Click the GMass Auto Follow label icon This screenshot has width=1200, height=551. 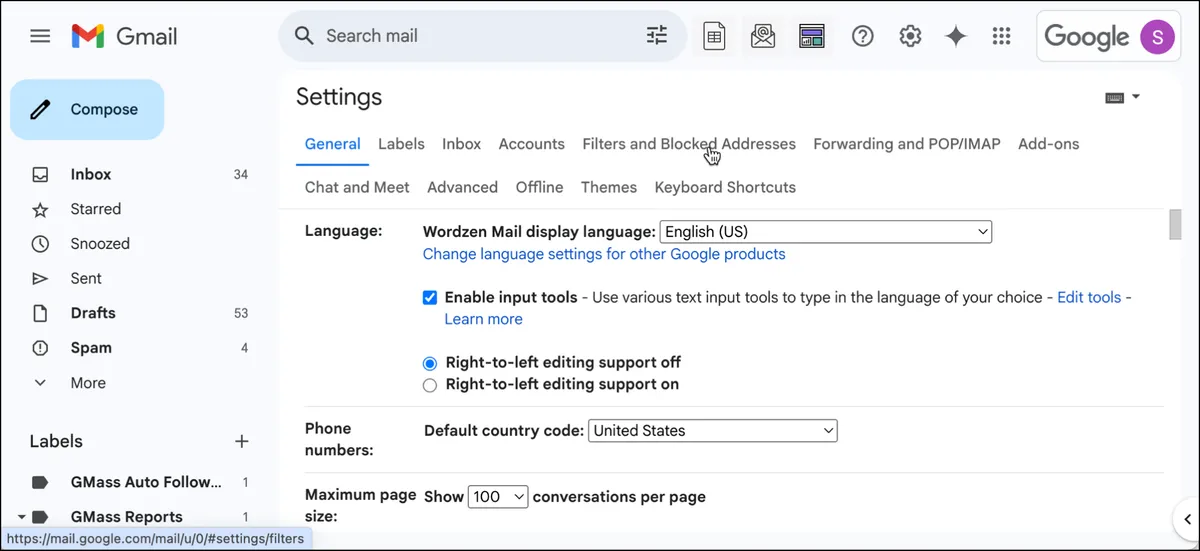(x=40, y=482)
